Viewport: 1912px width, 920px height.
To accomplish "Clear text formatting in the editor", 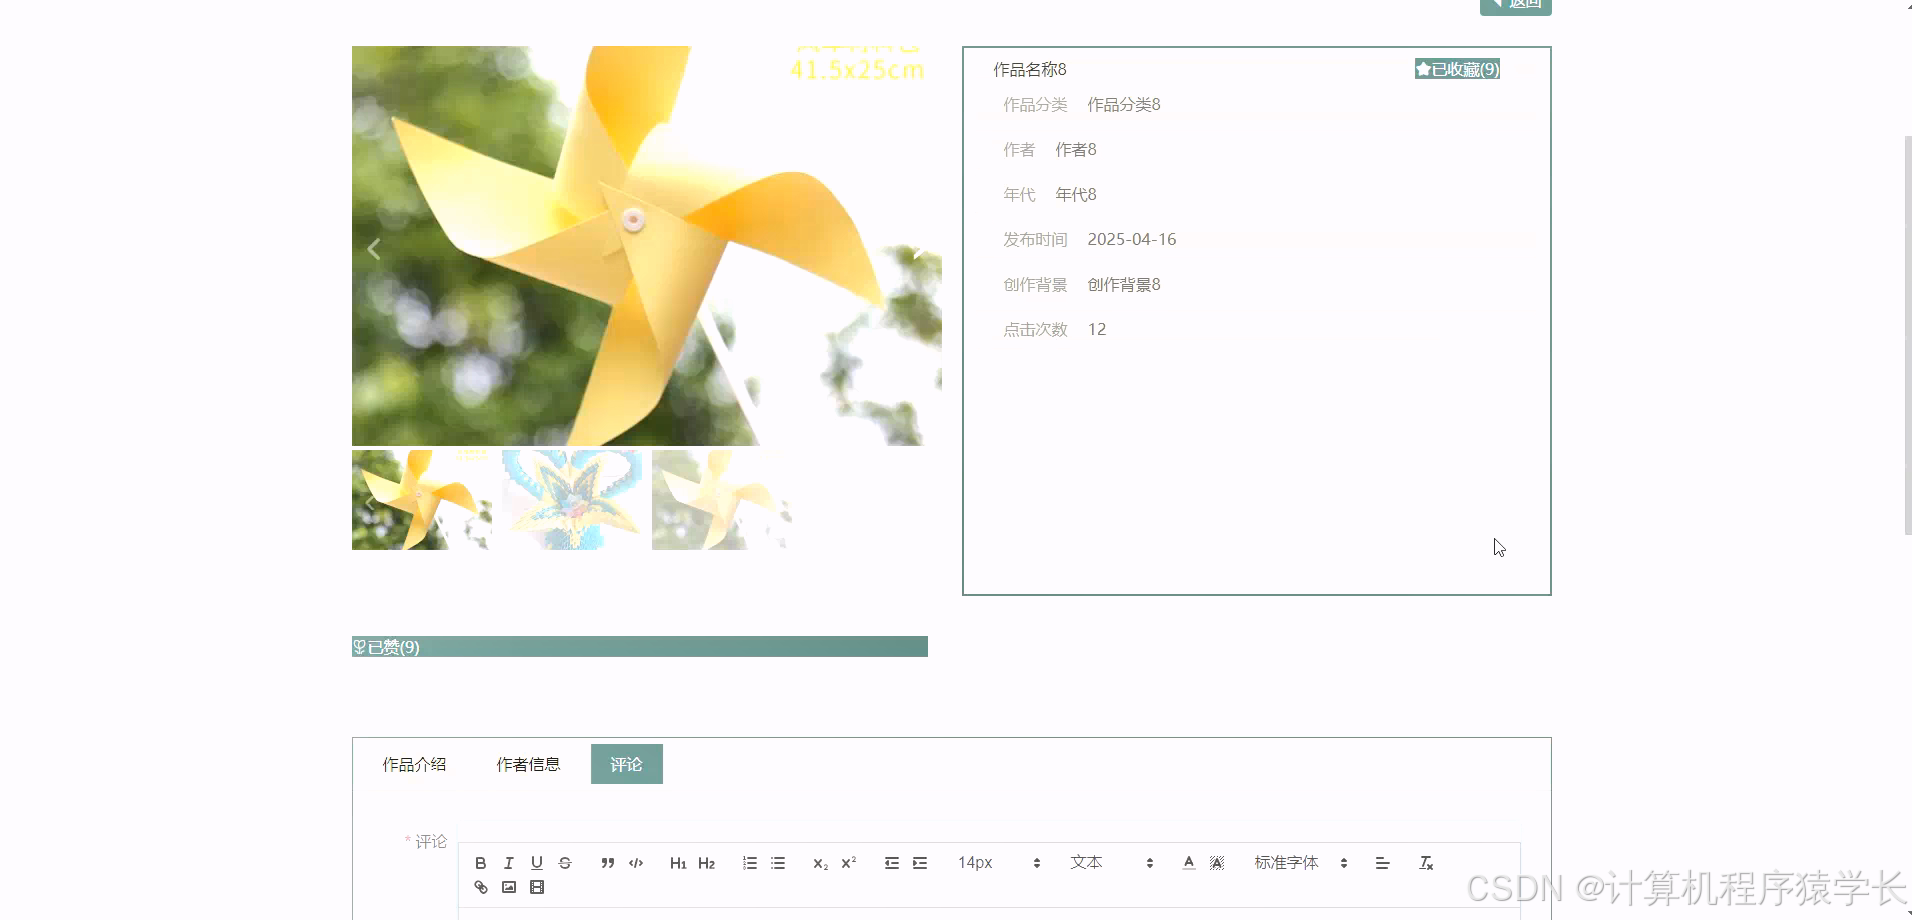I will click(x=1426, y=863).
